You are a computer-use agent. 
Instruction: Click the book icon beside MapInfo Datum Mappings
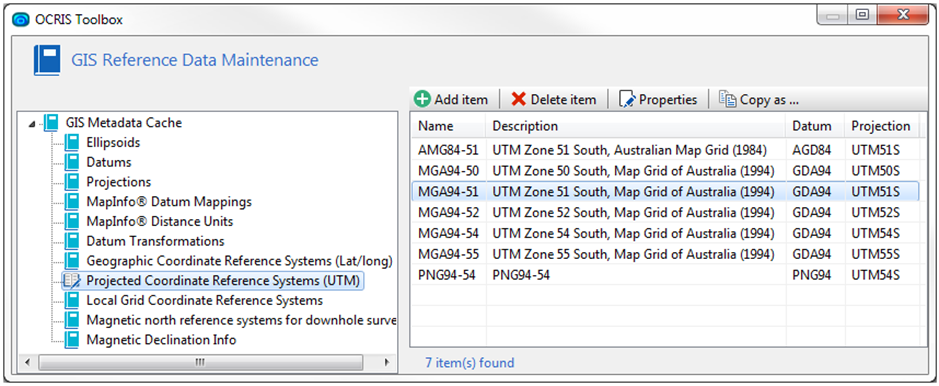pyautogui.click(x=72, y=202)
